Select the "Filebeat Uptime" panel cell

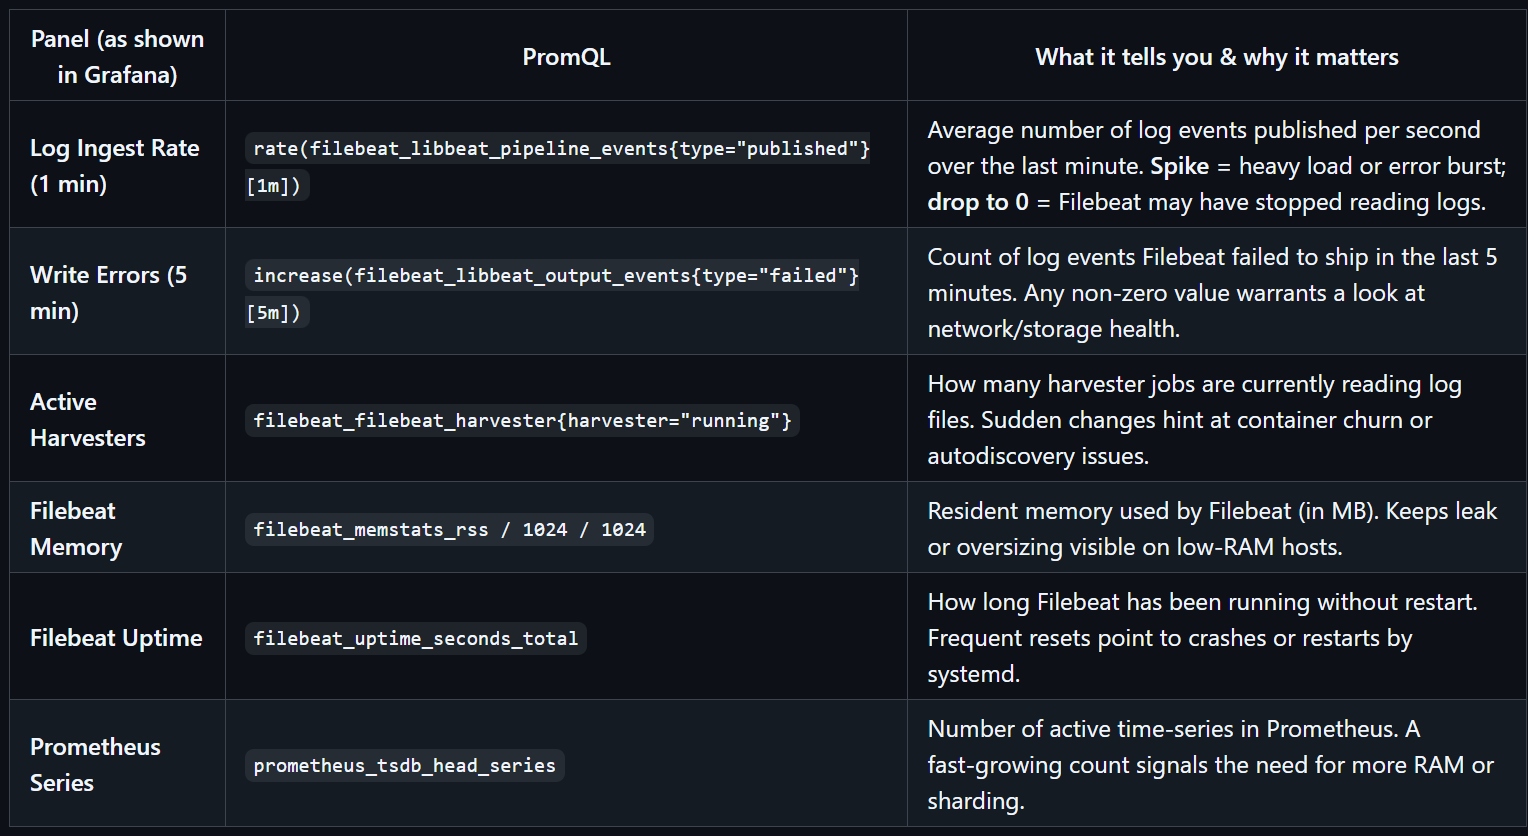(116, 638)
